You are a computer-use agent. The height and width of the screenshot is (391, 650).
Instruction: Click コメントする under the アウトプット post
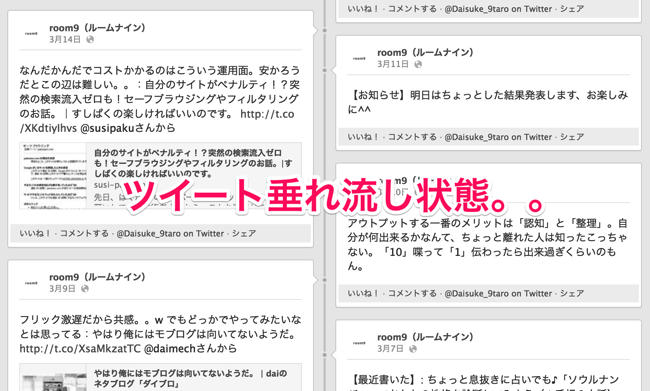coord(412,294)
